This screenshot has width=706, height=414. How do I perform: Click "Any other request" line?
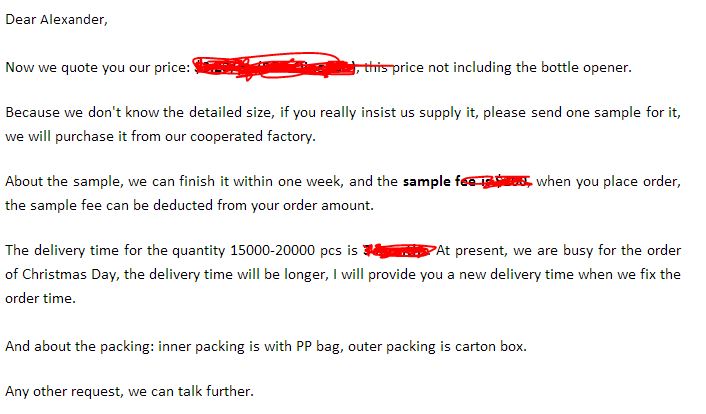click(x=130, y=391)
